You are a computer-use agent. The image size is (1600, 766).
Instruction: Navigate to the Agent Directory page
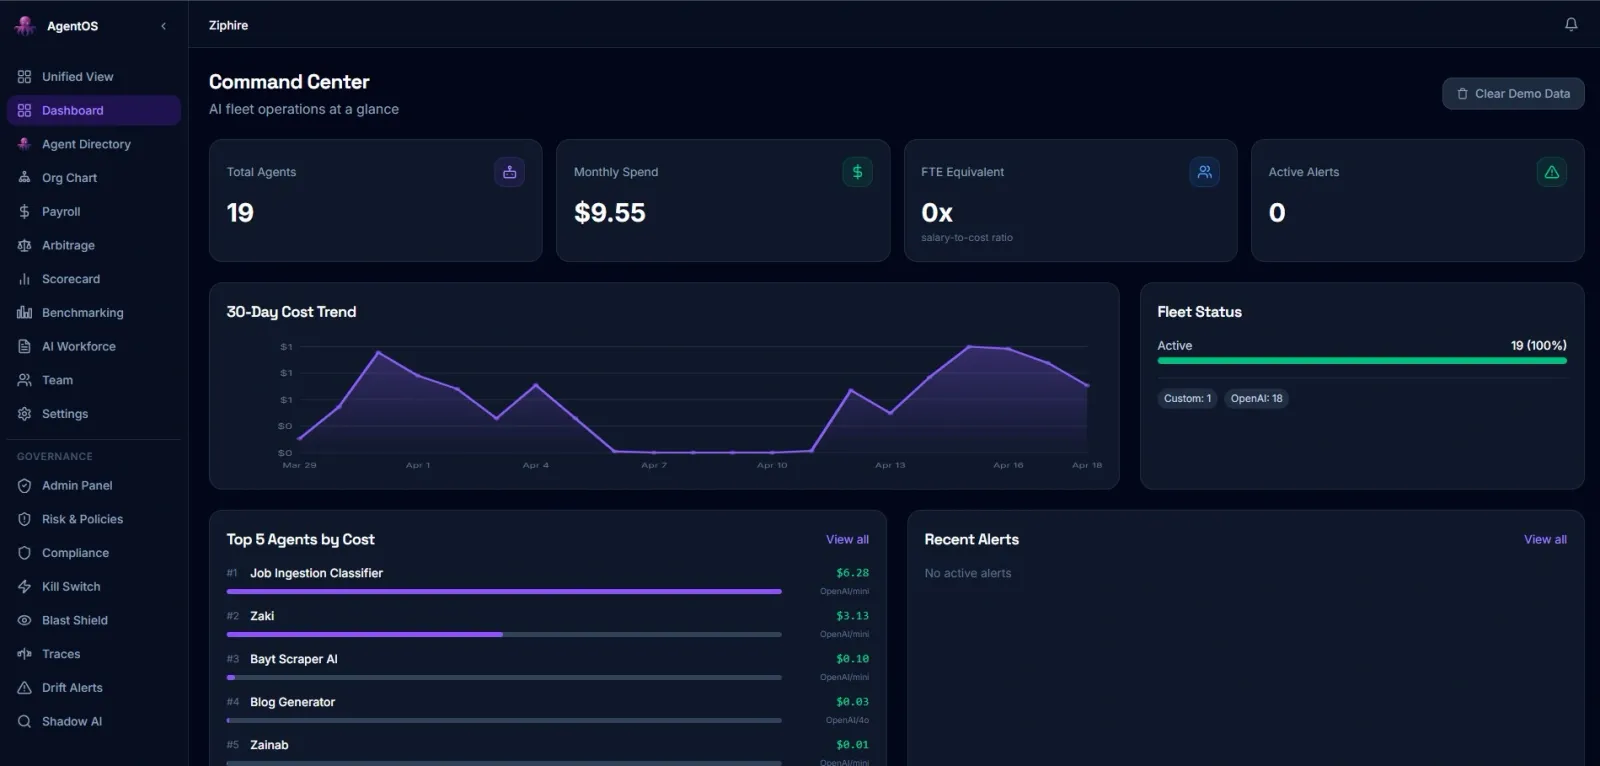coord(86,144)
